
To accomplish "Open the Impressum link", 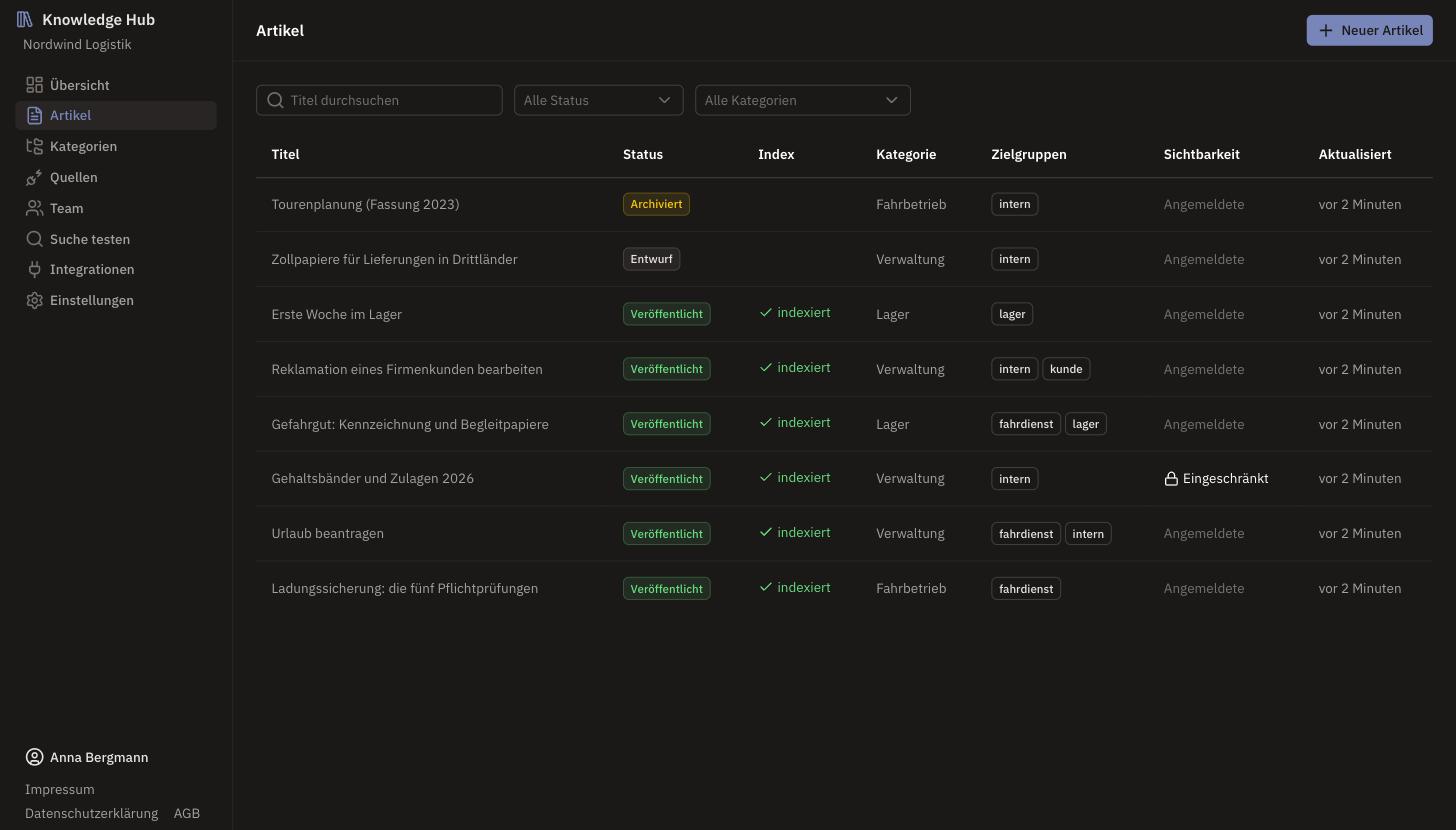I will coord(60,789).
